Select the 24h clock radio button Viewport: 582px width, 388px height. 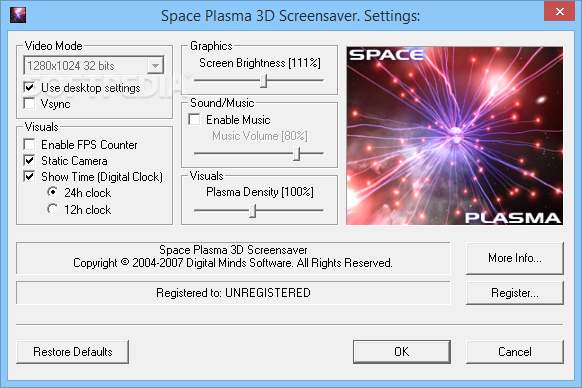coord(53,192)
